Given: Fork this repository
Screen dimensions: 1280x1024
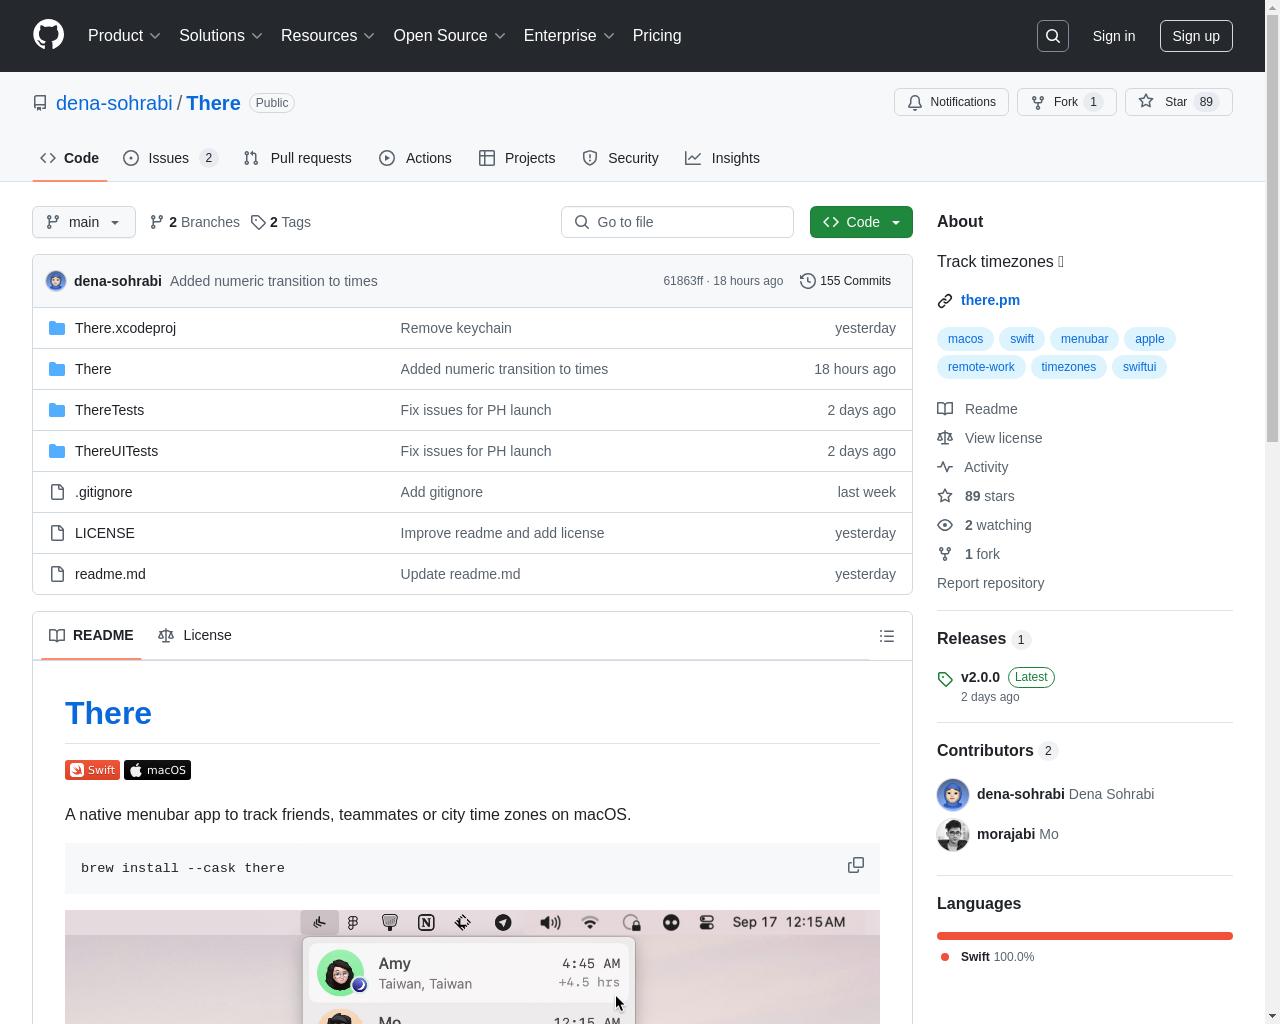Looking at the screenshot, I should (1066, 102).
